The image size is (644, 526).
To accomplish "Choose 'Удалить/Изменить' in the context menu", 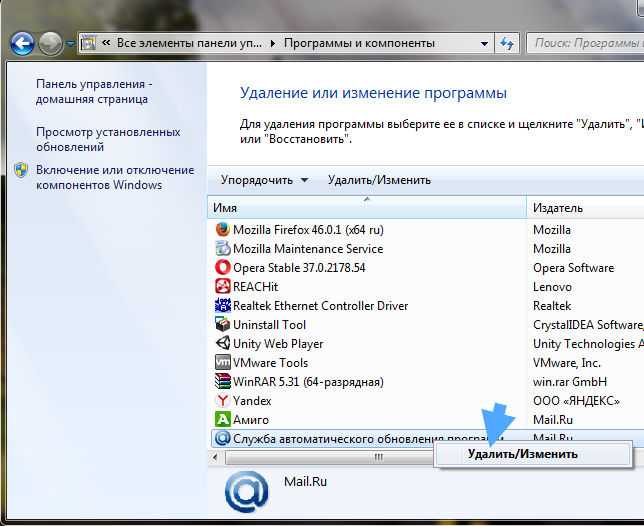I will tap(533, 454).
